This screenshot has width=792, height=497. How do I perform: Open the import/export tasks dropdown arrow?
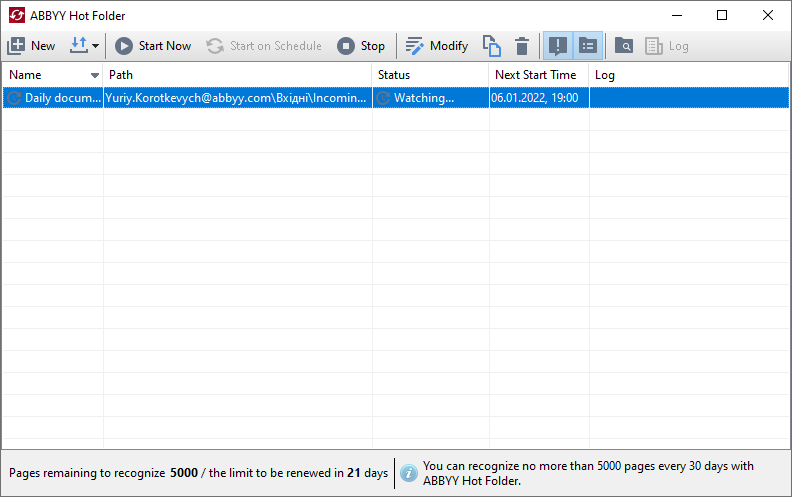coord(95,46)
